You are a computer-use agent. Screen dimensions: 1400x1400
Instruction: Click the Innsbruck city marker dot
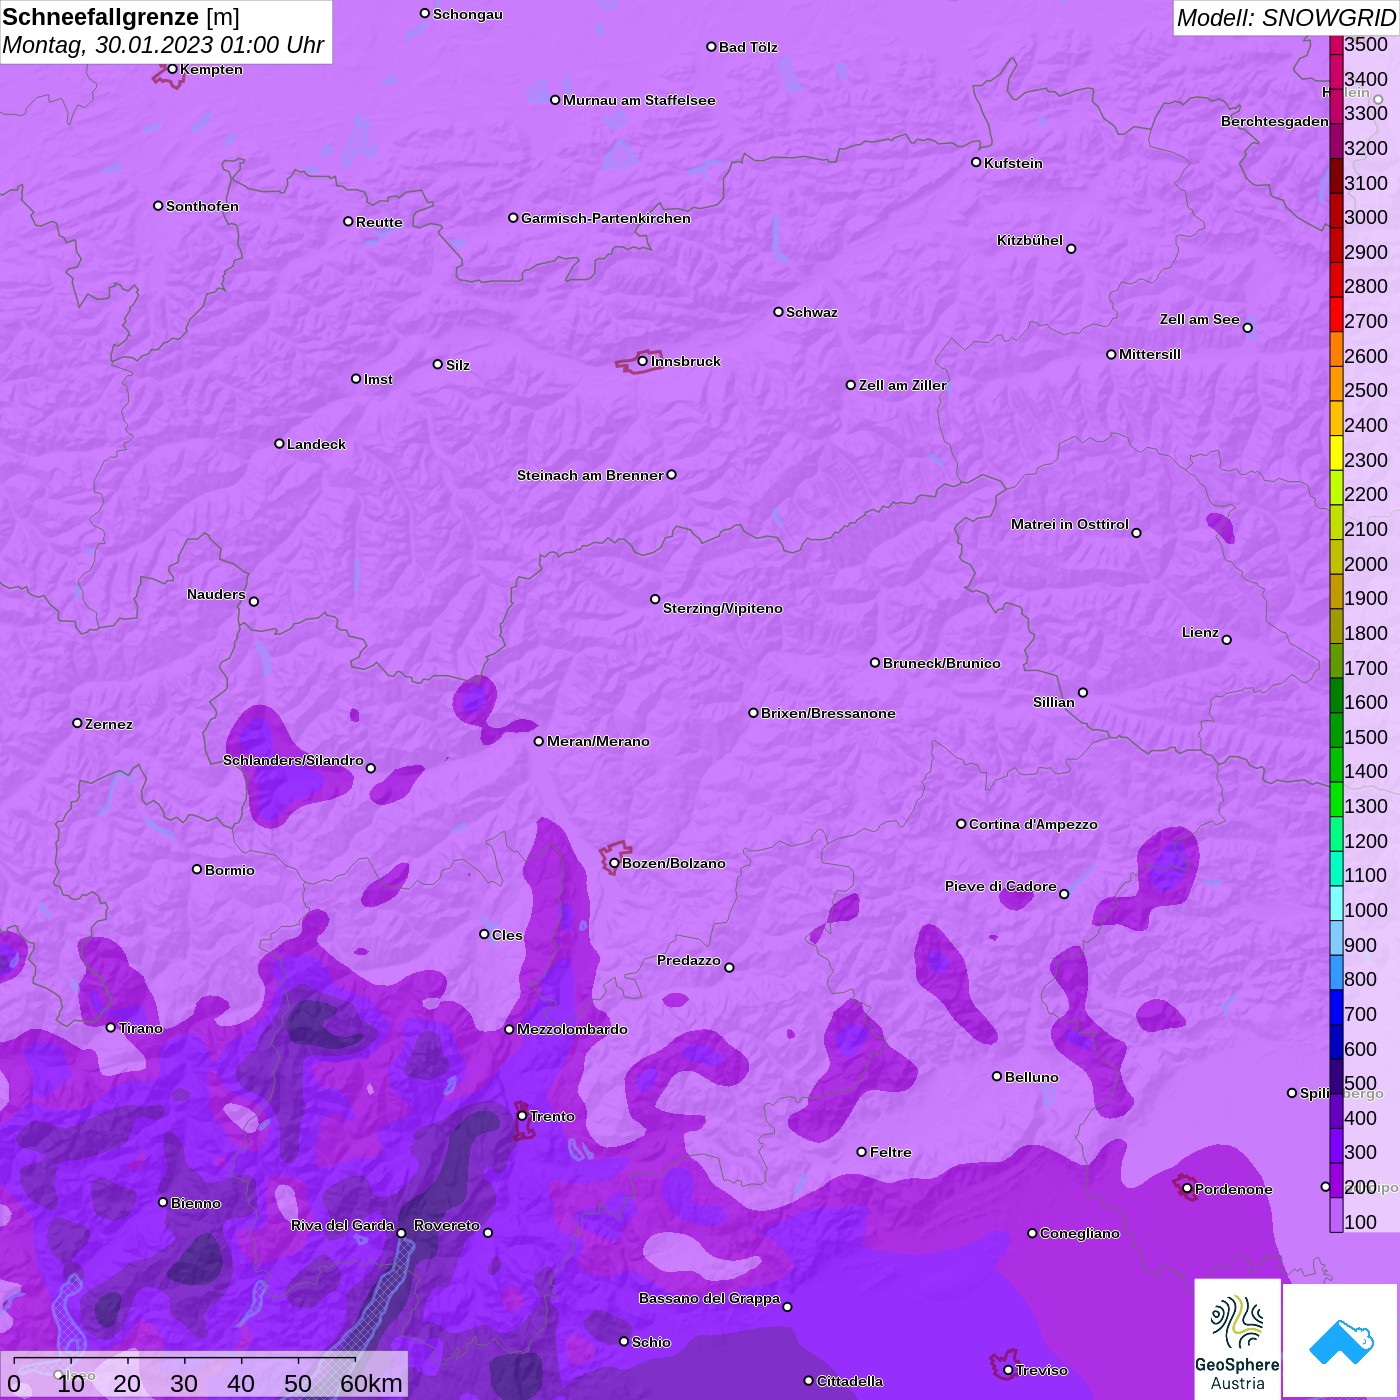click(x=643, y=361)
